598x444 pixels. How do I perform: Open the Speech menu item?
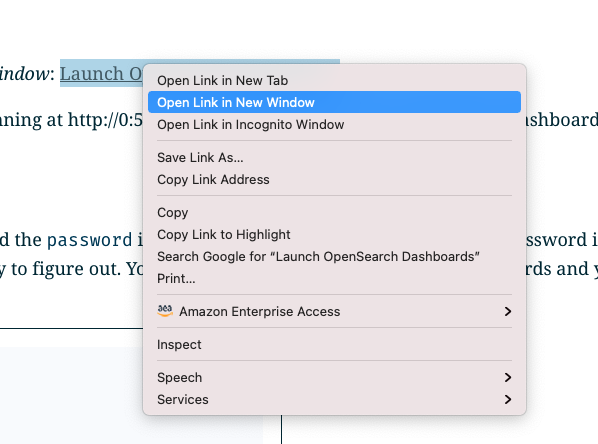tap(334, 378)
